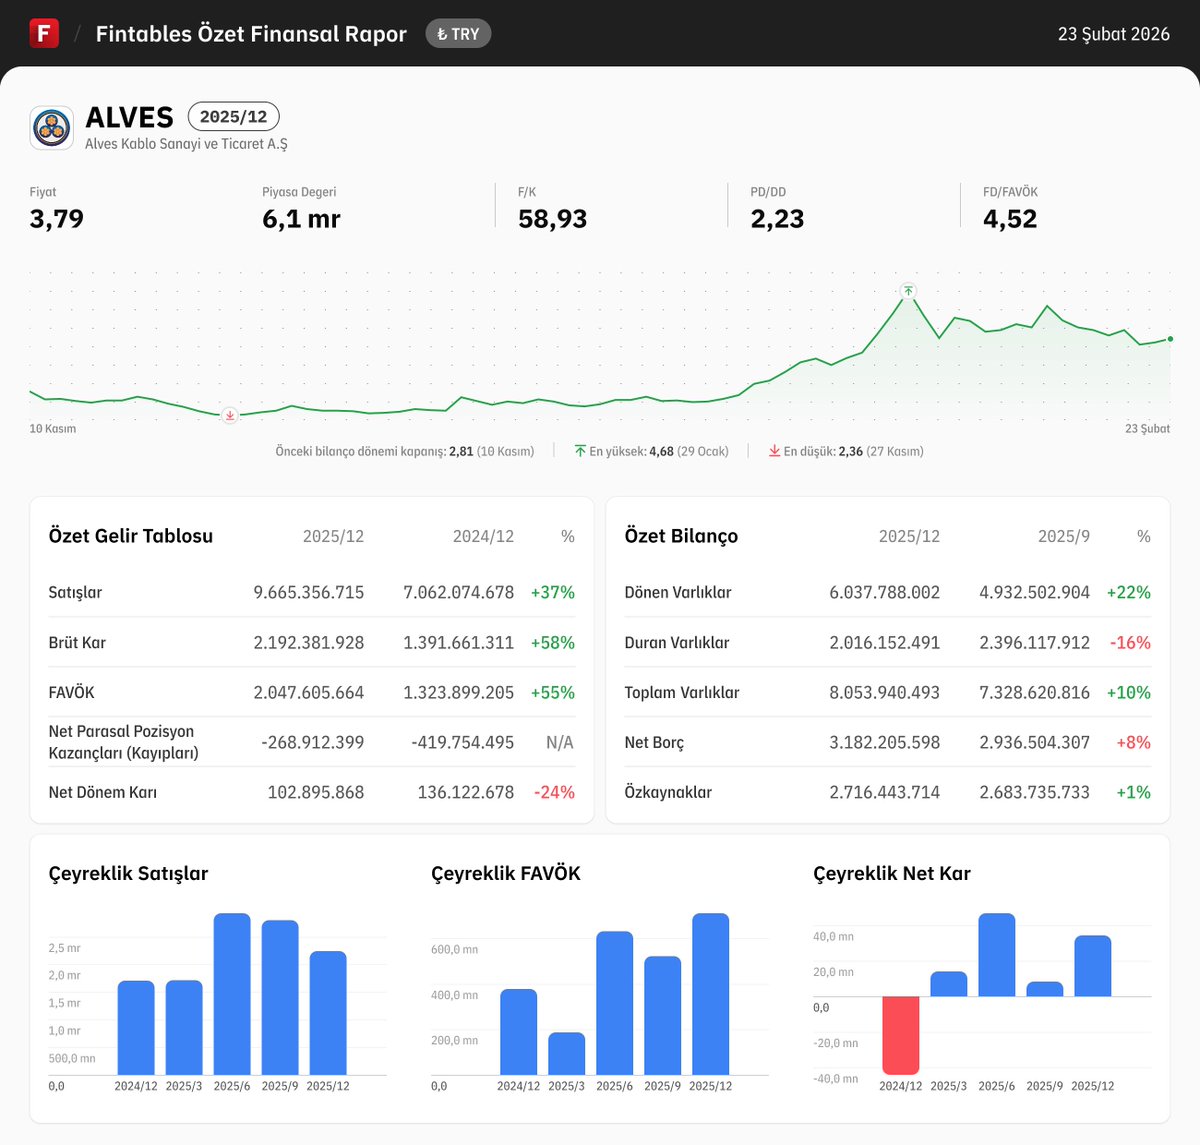This screenshot has height=1145, width=1200.
Task: Open the 2024/12 comparison column header
Action: (x=483, y=536)
